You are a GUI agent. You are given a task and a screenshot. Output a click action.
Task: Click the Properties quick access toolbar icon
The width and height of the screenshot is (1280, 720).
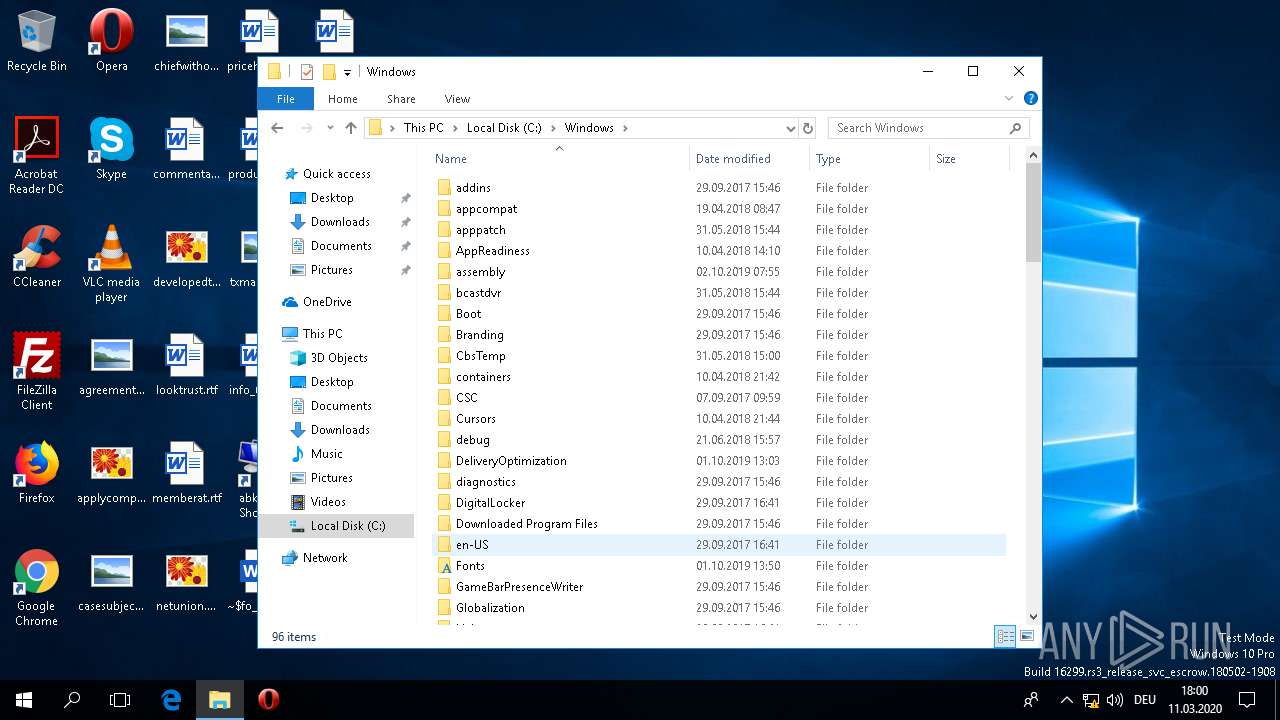point(307,72)
